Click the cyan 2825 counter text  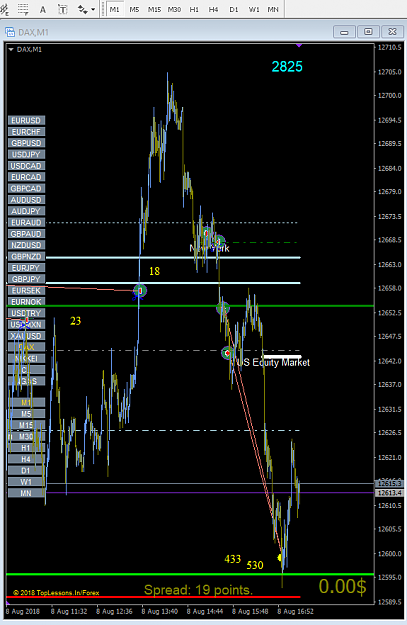coord(287,67)
